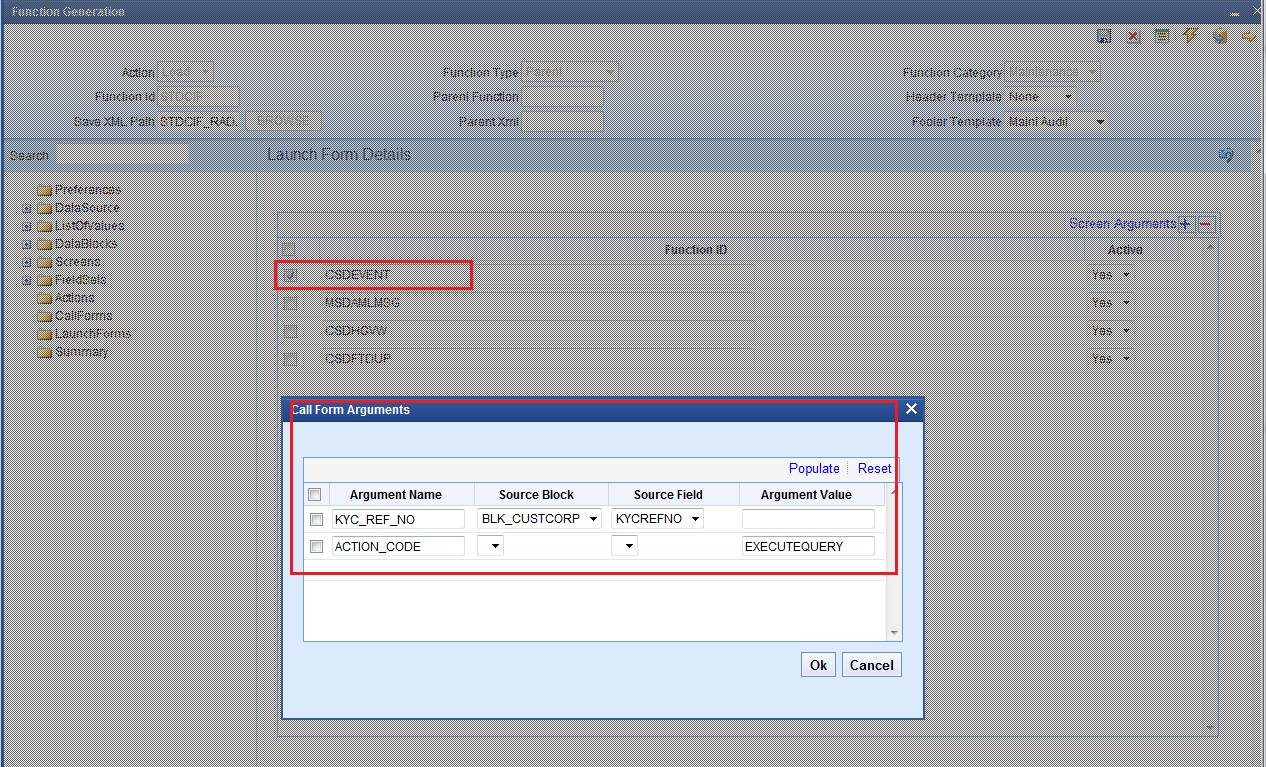Screen dimensions: 1266x767
Task: Click the Search input field
Action: pos(122,155)
